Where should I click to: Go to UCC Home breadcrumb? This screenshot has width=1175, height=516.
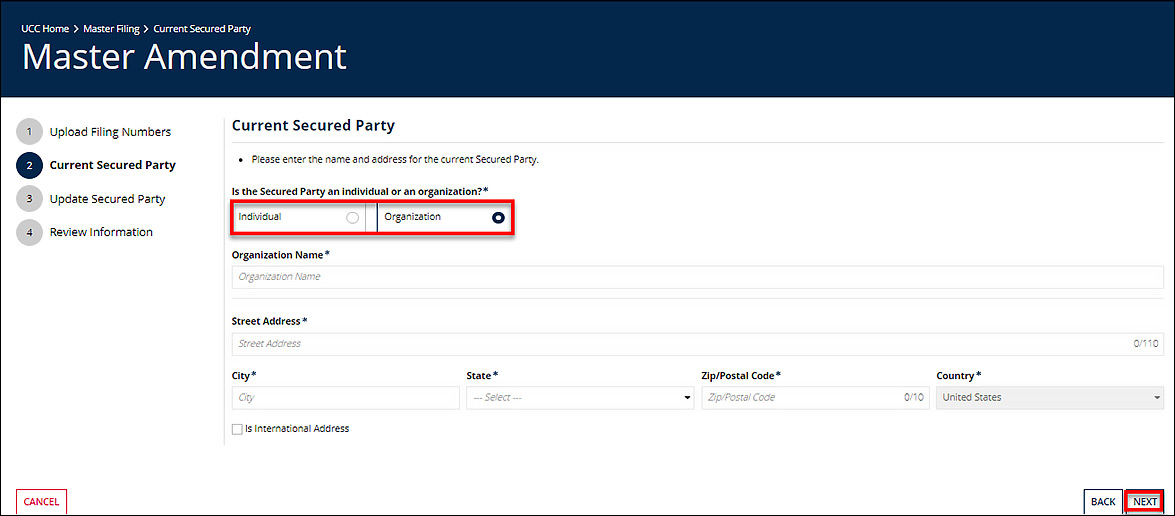(x=45, y=29)
